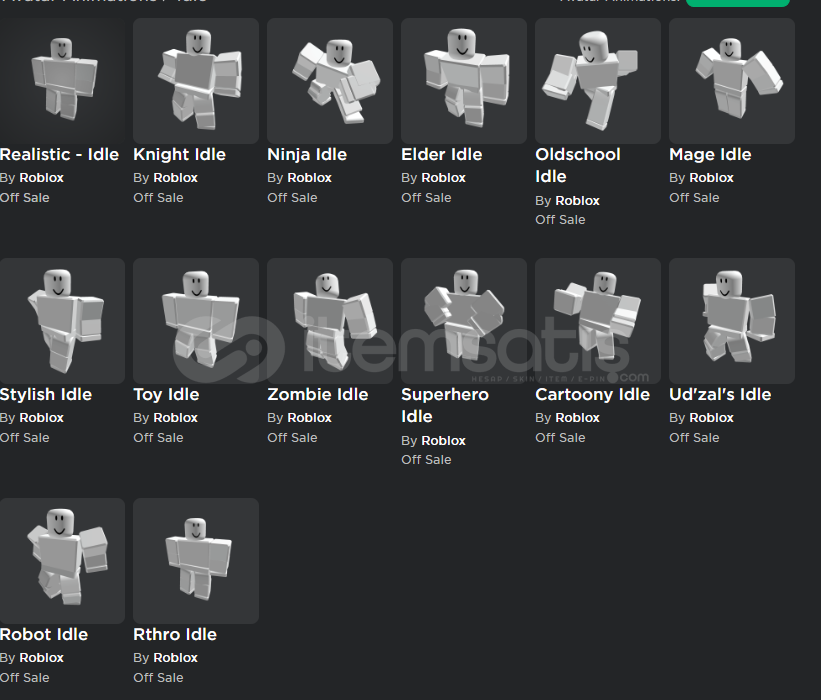Viewport: 821px width, 700px height.
Task: Follow the "Mage Idle" title link
Action: [711, 154]
